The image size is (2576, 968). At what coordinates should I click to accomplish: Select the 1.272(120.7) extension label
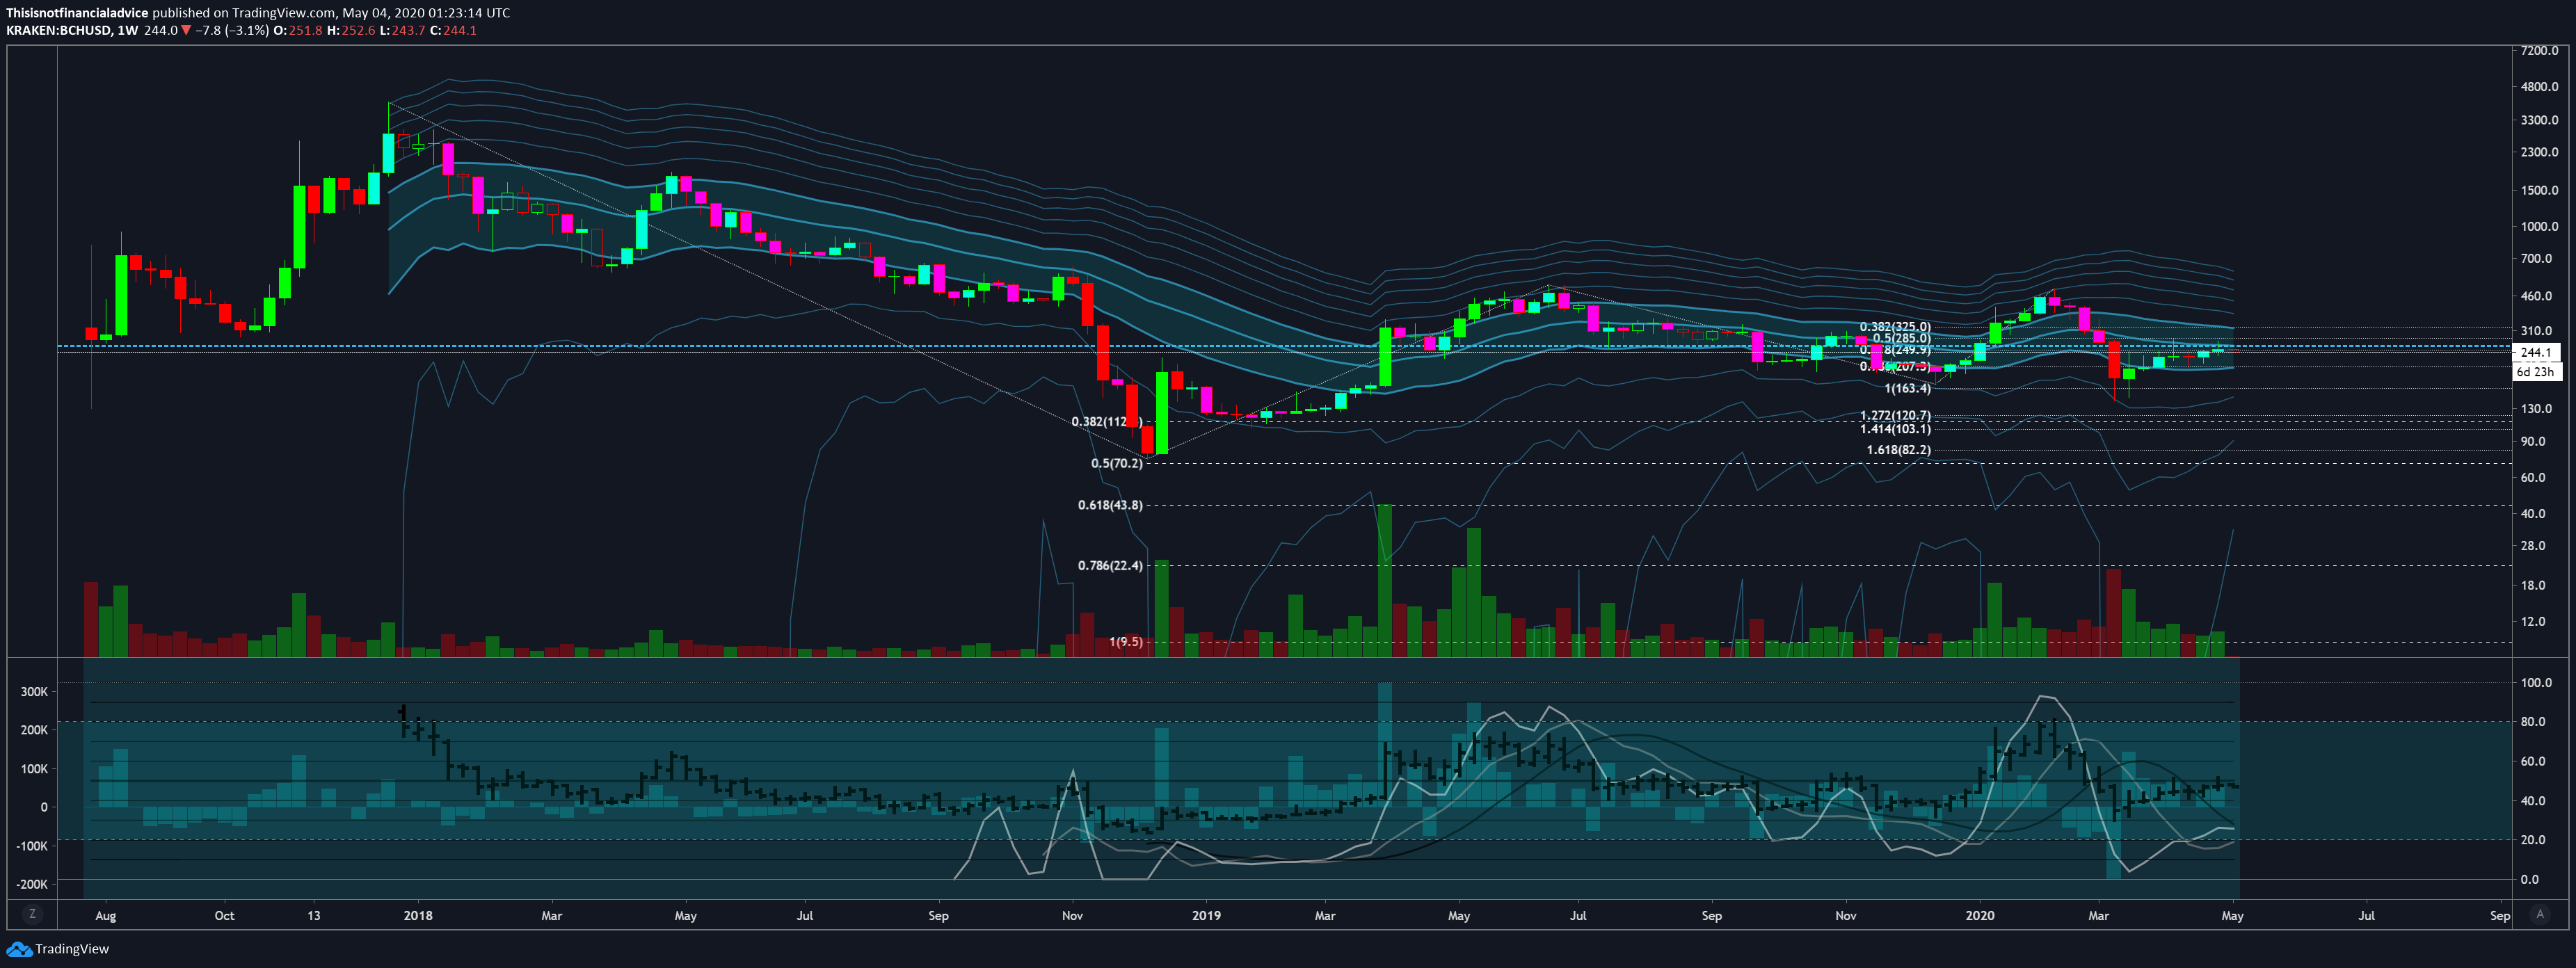pos(1895,415)
